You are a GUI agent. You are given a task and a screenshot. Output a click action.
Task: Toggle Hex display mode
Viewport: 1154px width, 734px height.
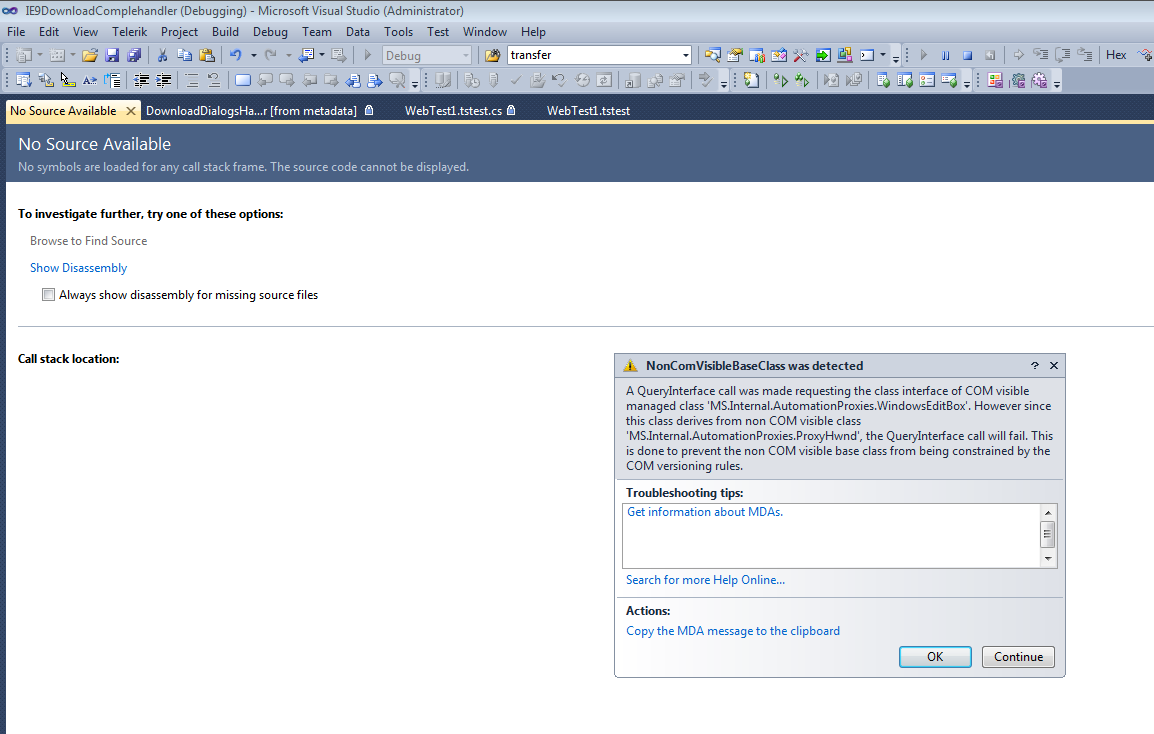[1116, 55]
